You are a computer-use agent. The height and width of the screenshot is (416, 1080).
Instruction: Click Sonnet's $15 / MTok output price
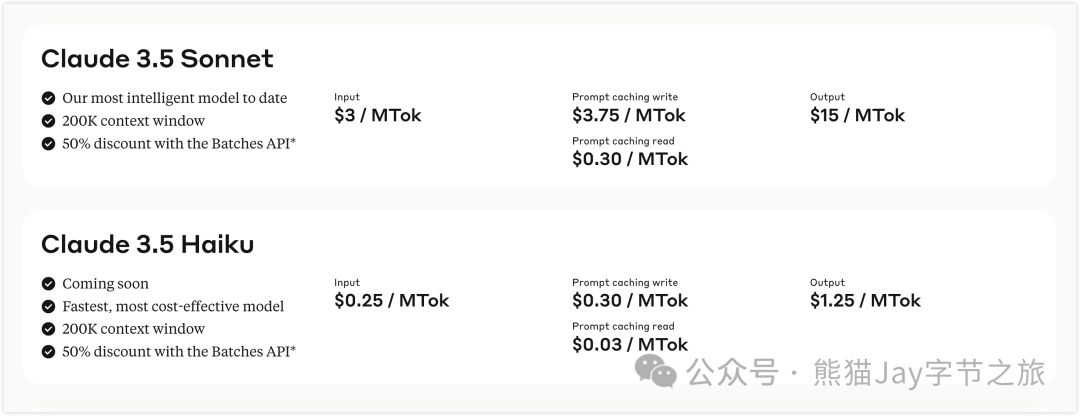(857, 115)
